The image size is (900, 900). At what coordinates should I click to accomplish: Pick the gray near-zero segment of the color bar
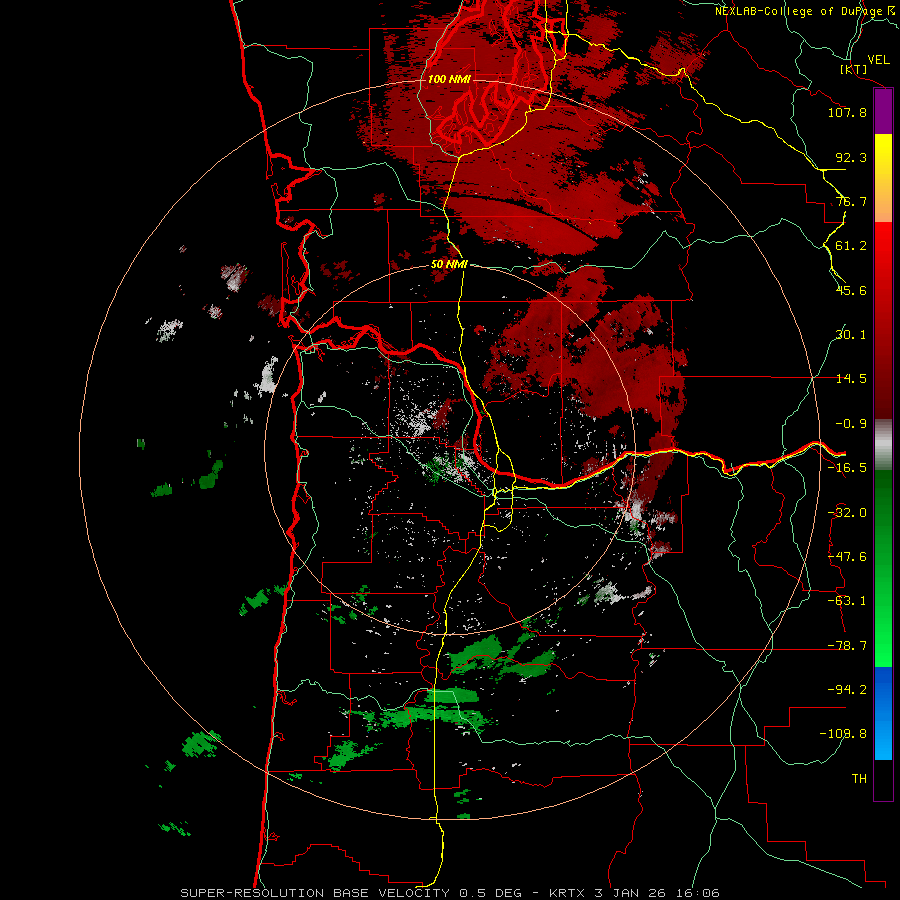(883, 445)
